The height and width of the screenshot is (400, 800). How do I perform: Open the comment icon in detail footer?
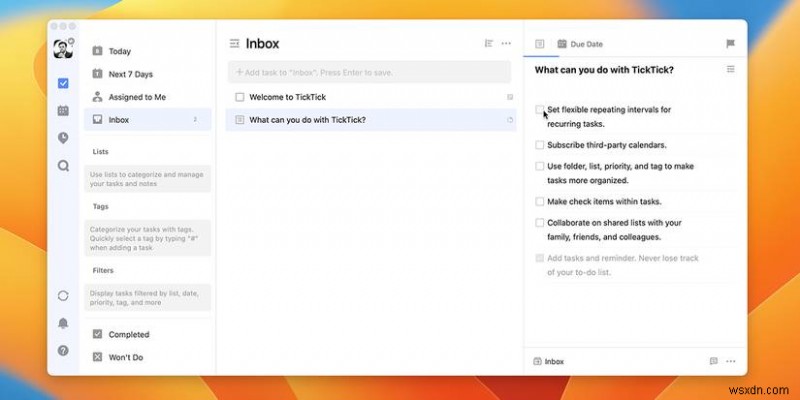[x=714, y=361]
